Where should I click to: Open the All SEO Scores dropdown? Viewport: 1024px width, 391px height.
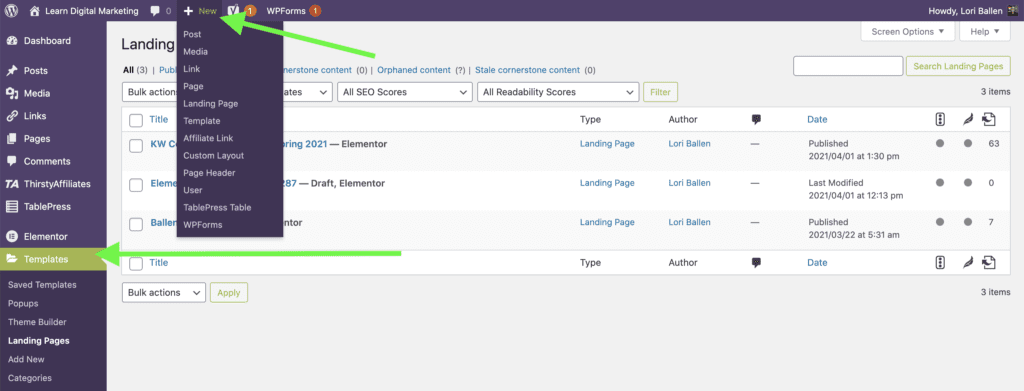point(405,92)
